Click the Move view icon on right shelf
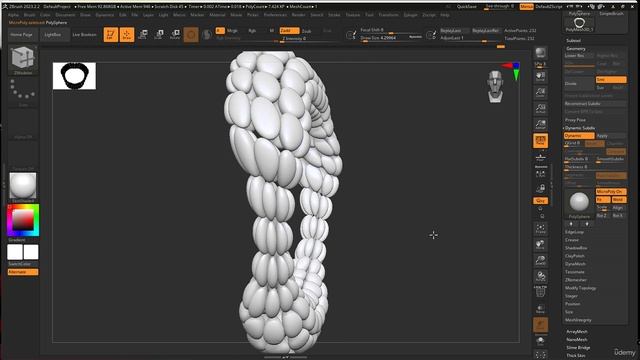The height and width of the screenshot is (360, 640). [x=540, y=244]
